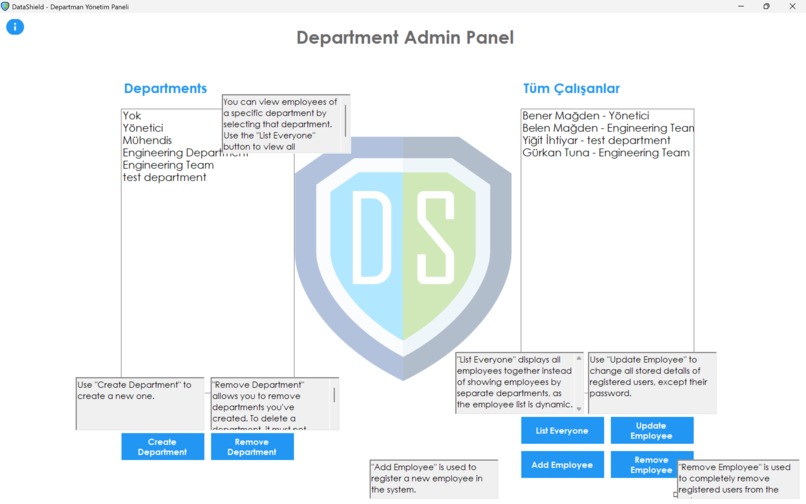Click the Add Employee button
The image size is (806, 504).
[562, 464]
